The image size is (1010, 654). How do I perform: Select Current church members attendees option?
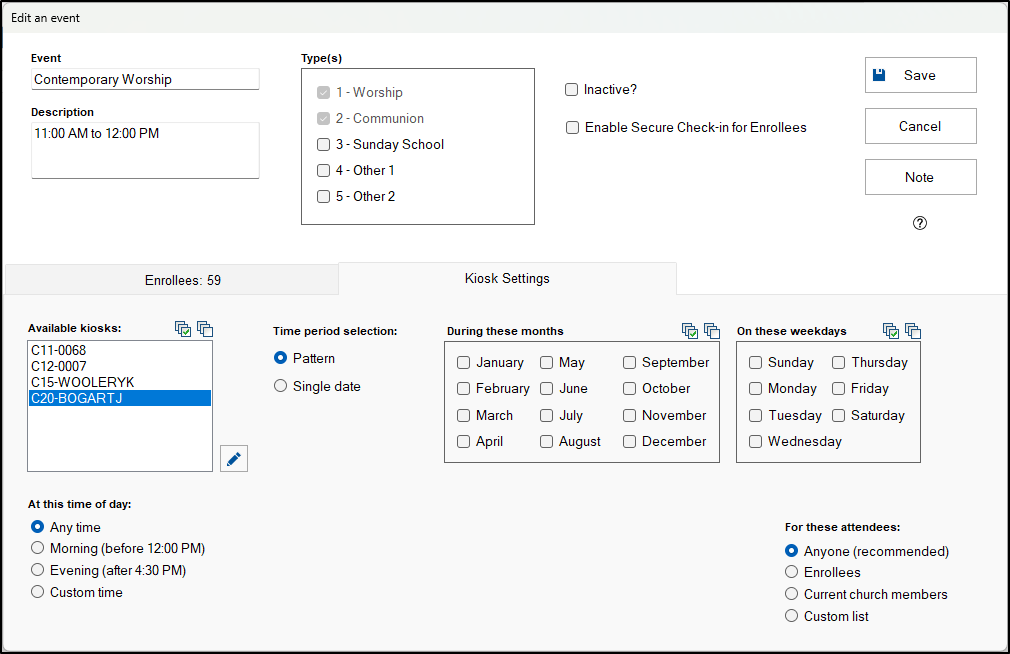pyautogui.click(x=792, y=594)
